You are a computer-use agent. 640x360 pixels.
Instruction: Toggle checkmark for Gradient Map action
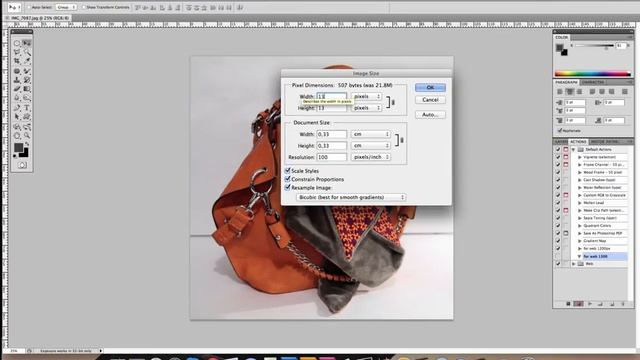[558, 241]
